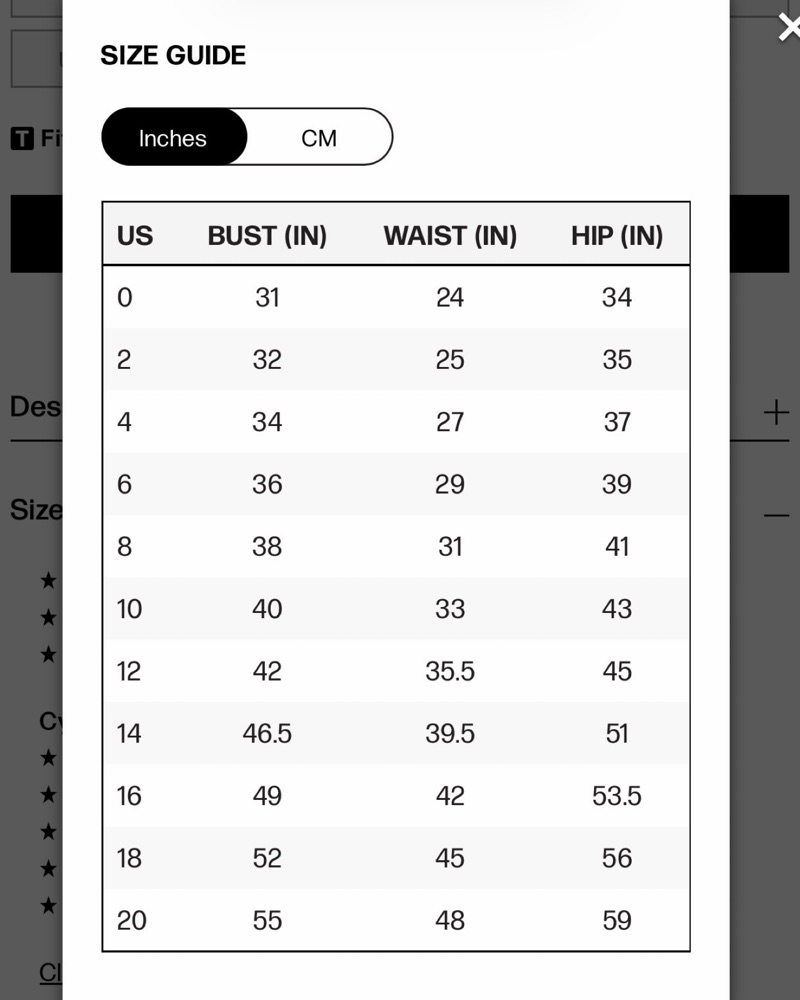The height and width of the screenshot is (1000, 800).
Task: Open the underlined link at bottom left
Action: click(51, 973)
